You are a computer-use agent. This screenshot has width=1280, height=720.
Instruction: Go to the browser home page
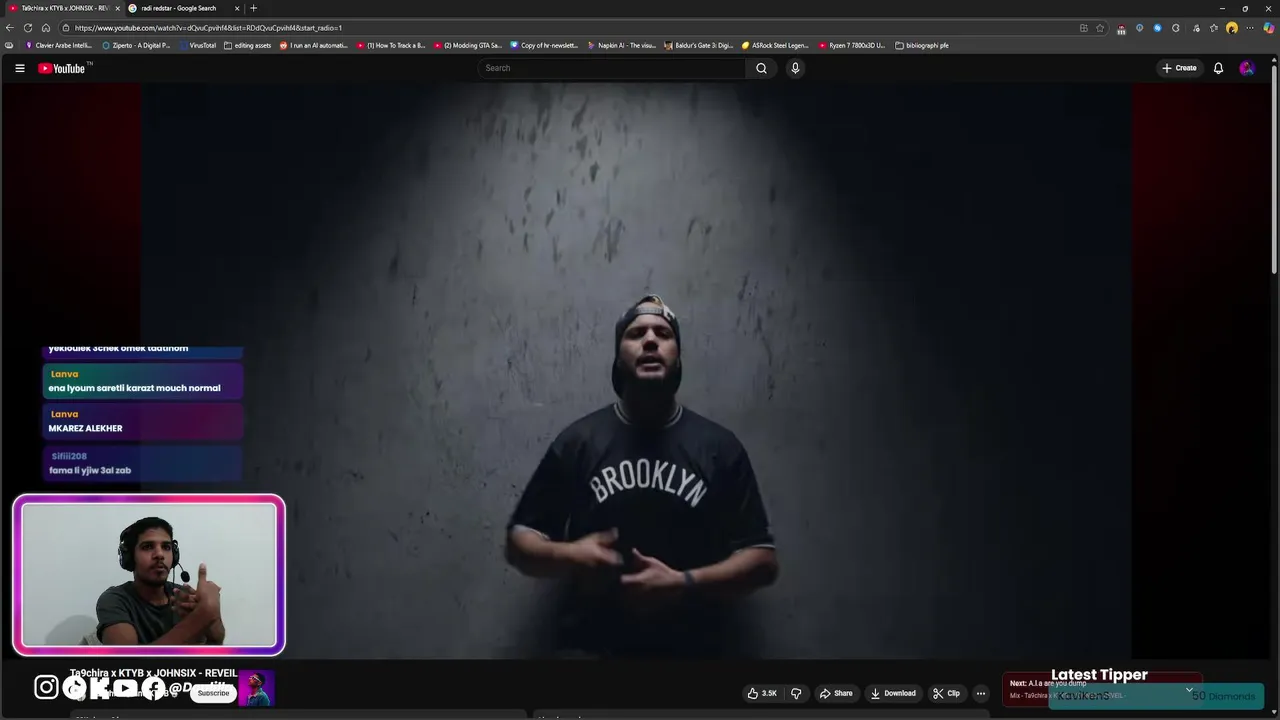[46, 28]
